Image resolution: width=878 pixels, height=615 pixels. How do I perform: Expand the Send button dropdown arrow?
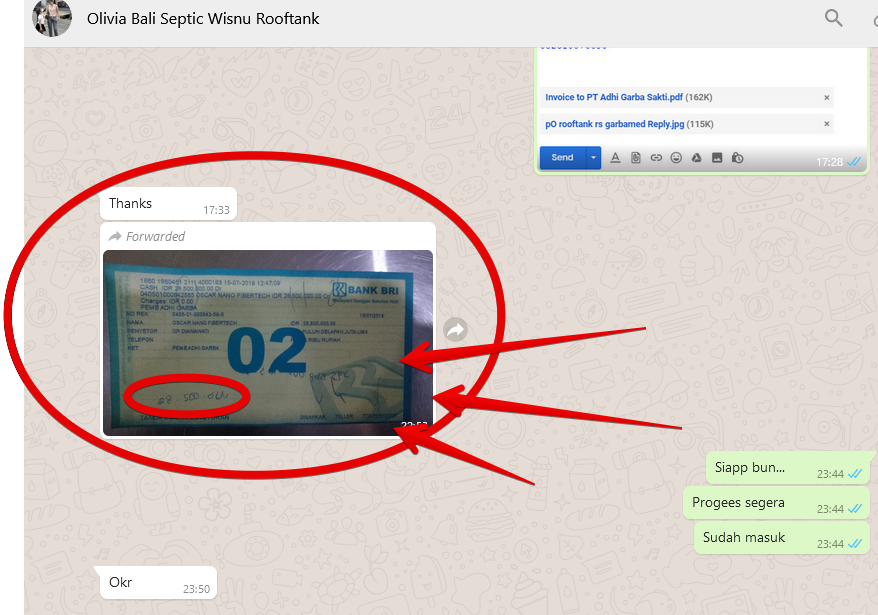click(593, 157)
